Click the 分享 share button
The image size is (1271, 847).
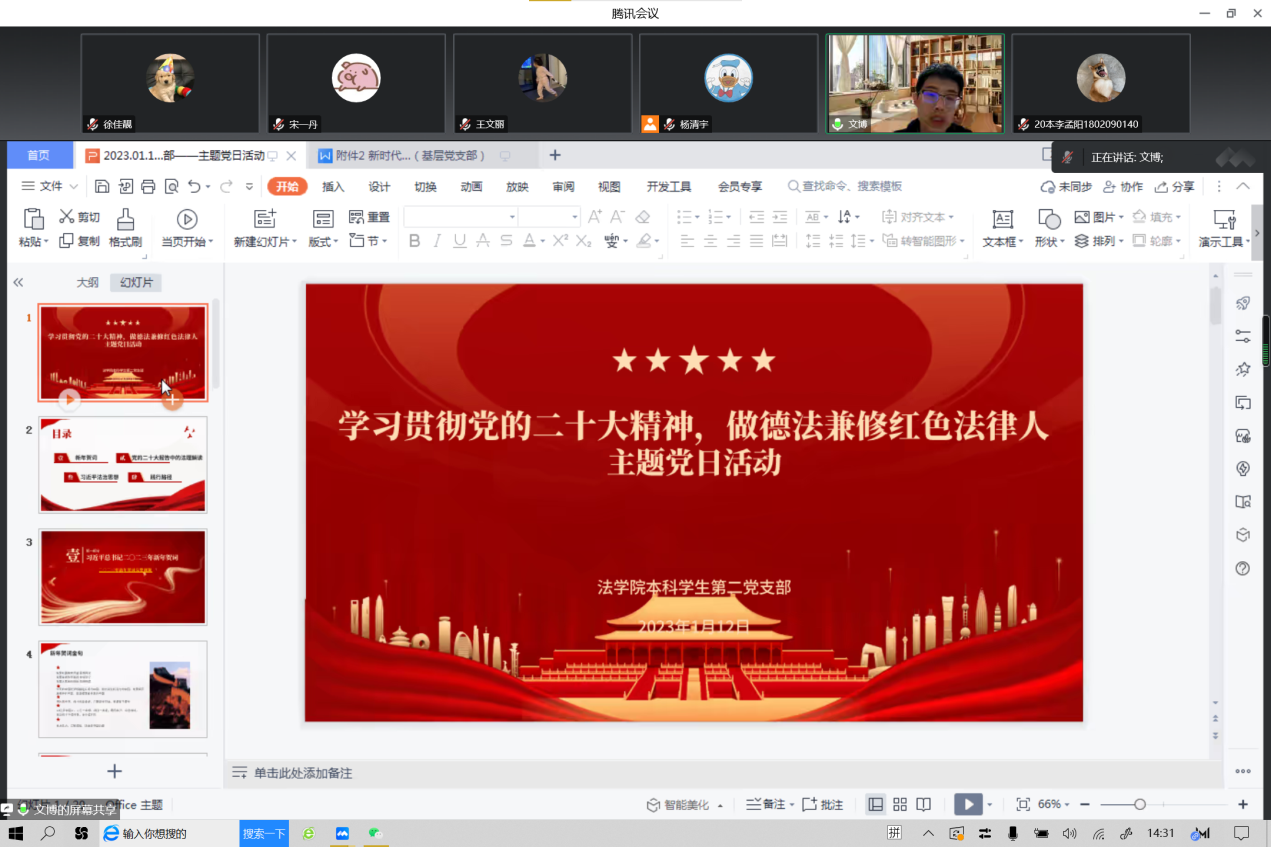click(x=1175, y=186)
